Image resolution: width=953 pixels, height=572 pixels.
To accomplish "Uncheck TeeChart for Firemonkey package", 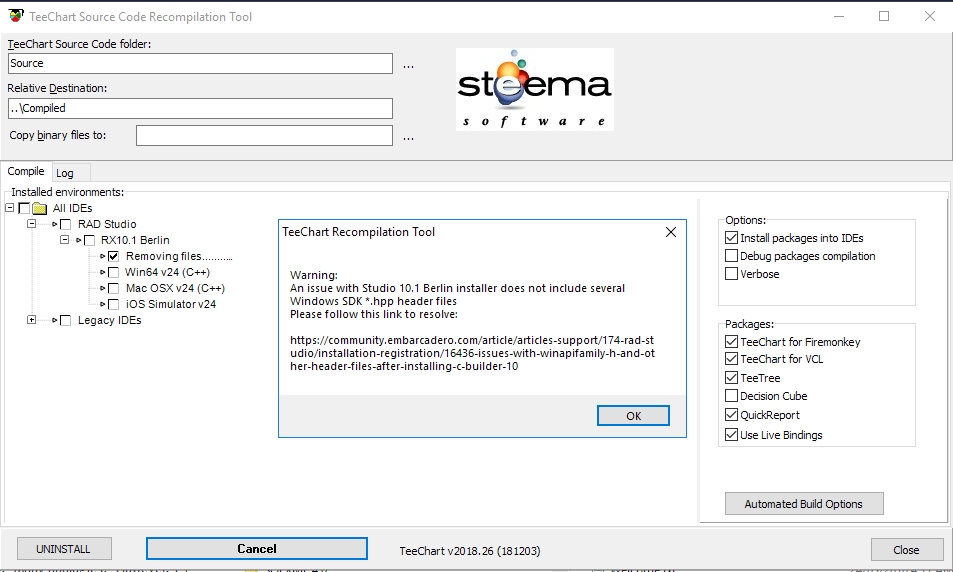I will 732,342.
